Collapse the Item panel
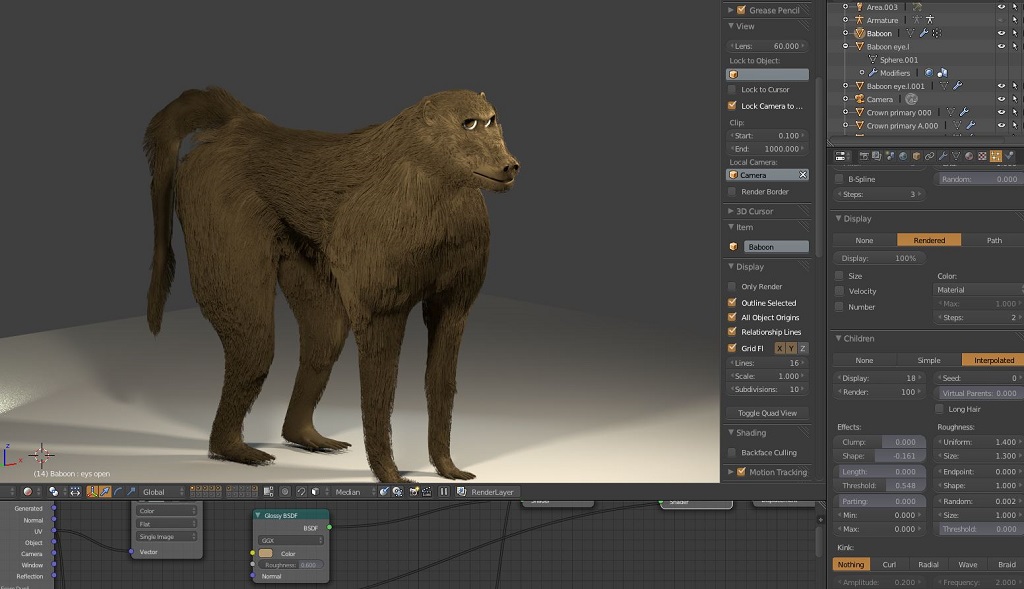This screenshot has height=589, width=1024. point(731,227)
